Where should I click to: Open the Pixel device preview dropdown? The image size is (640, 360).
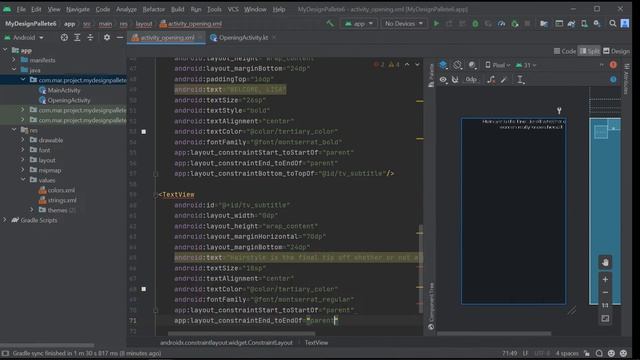tap(498, 65)
